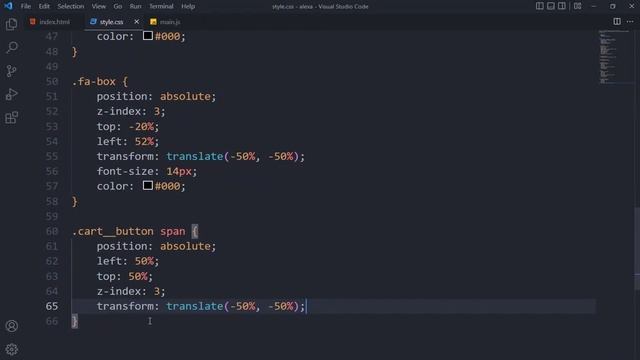This screenshot has width=640, height=360.
Task: Click '#000' value on line 47
Action: coord(167,36)
